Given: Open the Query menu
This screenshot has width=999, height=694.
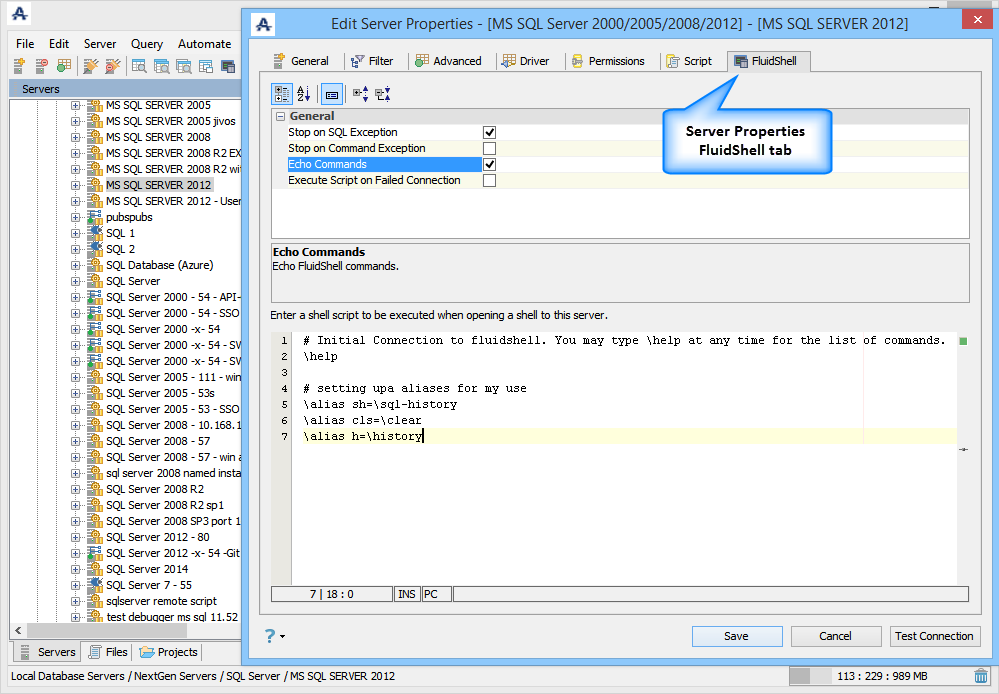Looking at the screenshot, I should pos(147,44).
